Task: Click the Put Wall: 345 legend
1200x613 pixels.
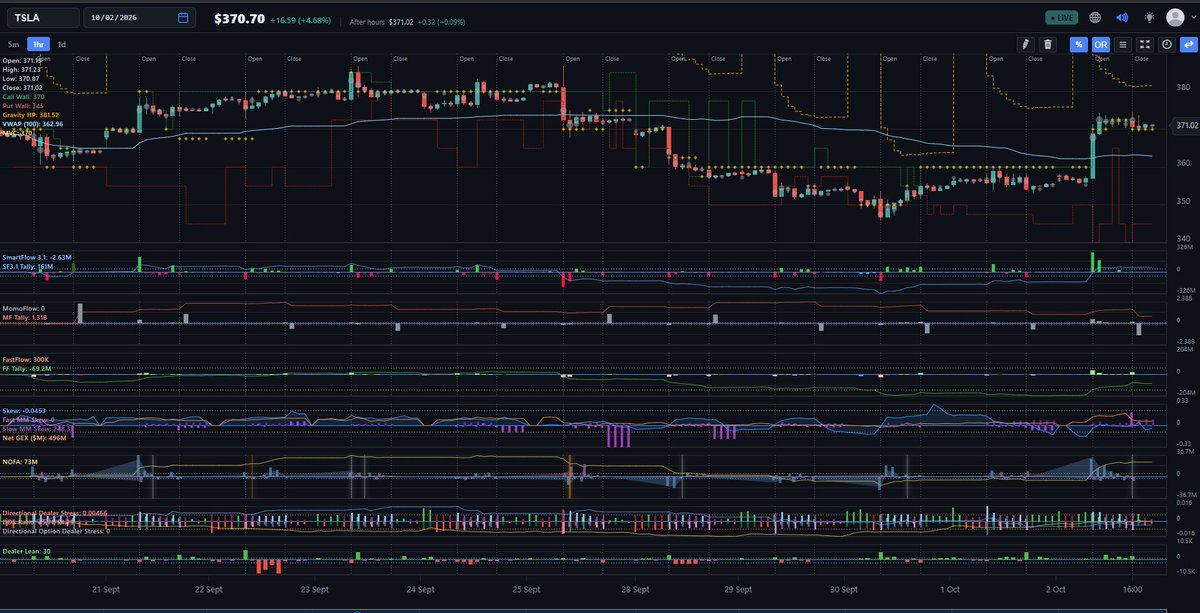Action: point(23,106)
